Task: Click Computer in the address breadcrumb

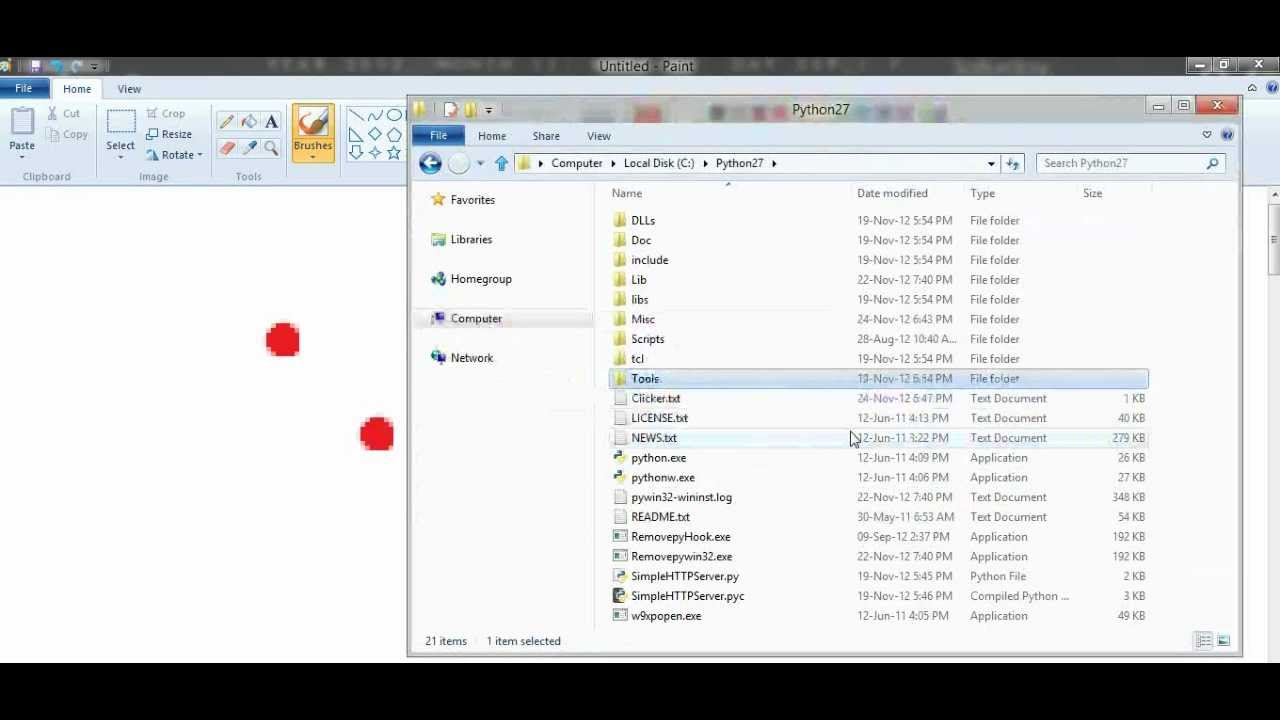Action: pos(577,163)
